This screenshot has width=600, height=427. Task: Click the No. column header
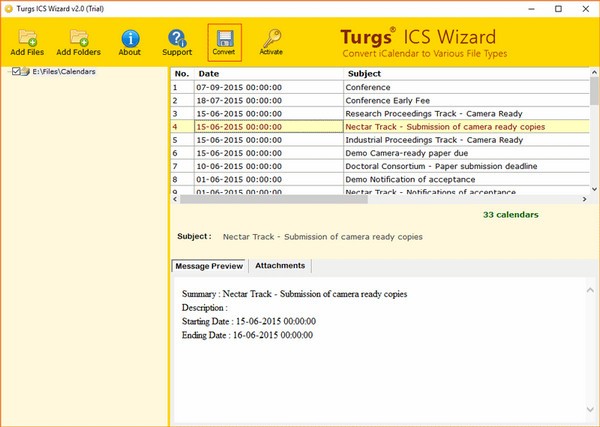click(x=181, y=74)
